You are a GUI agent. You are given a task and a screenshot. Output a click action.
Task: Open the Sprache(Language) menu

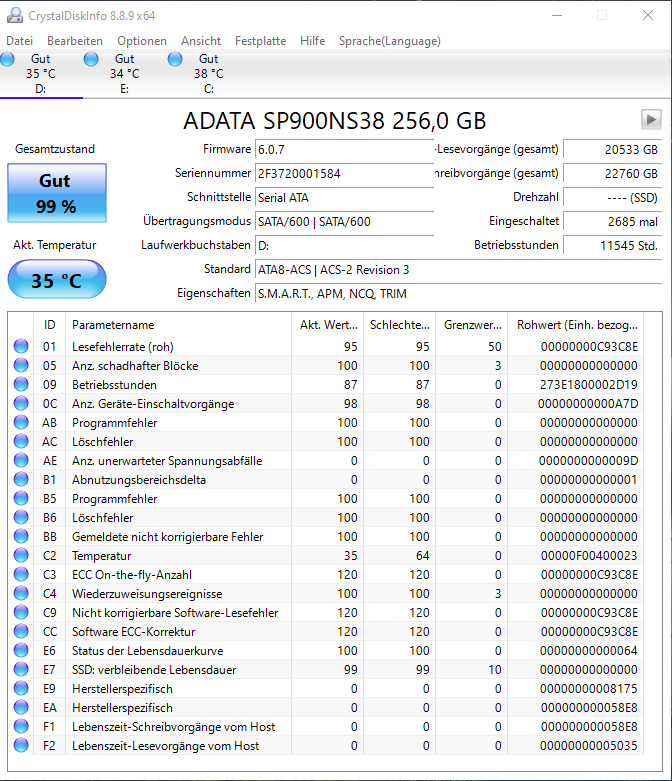[390, 41]
